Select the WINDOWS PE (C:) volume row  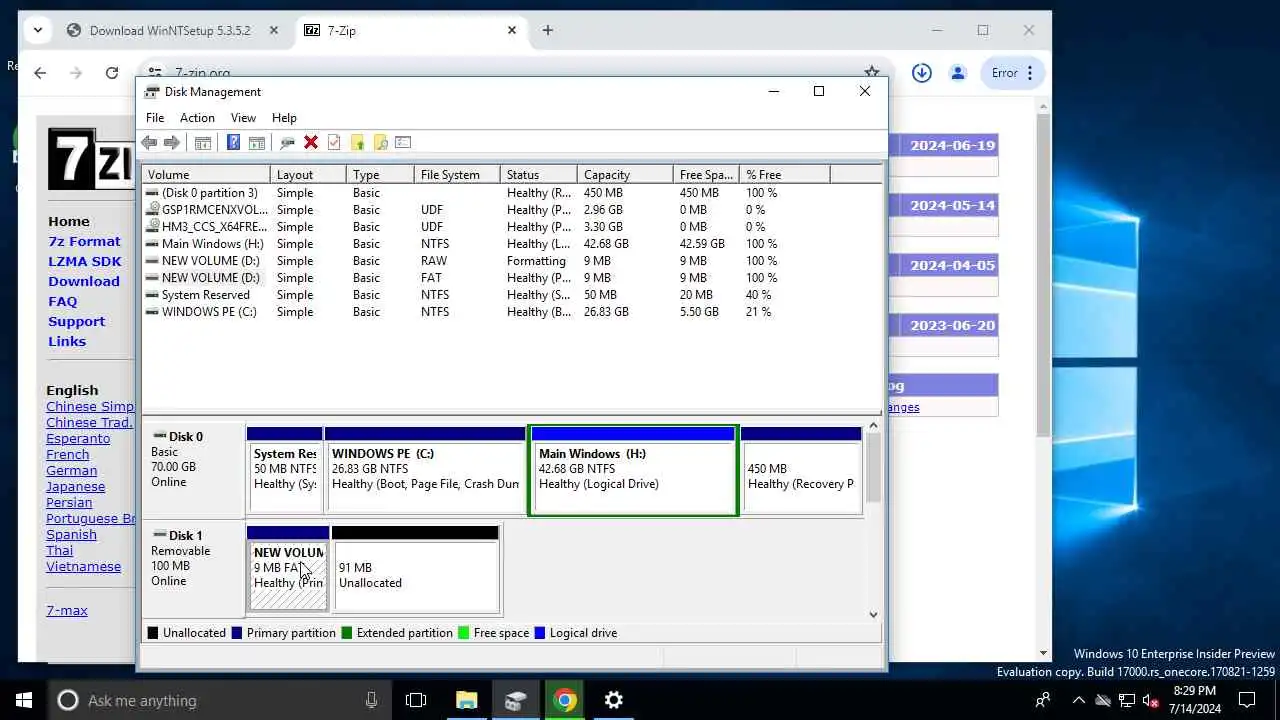click(511, 312)
